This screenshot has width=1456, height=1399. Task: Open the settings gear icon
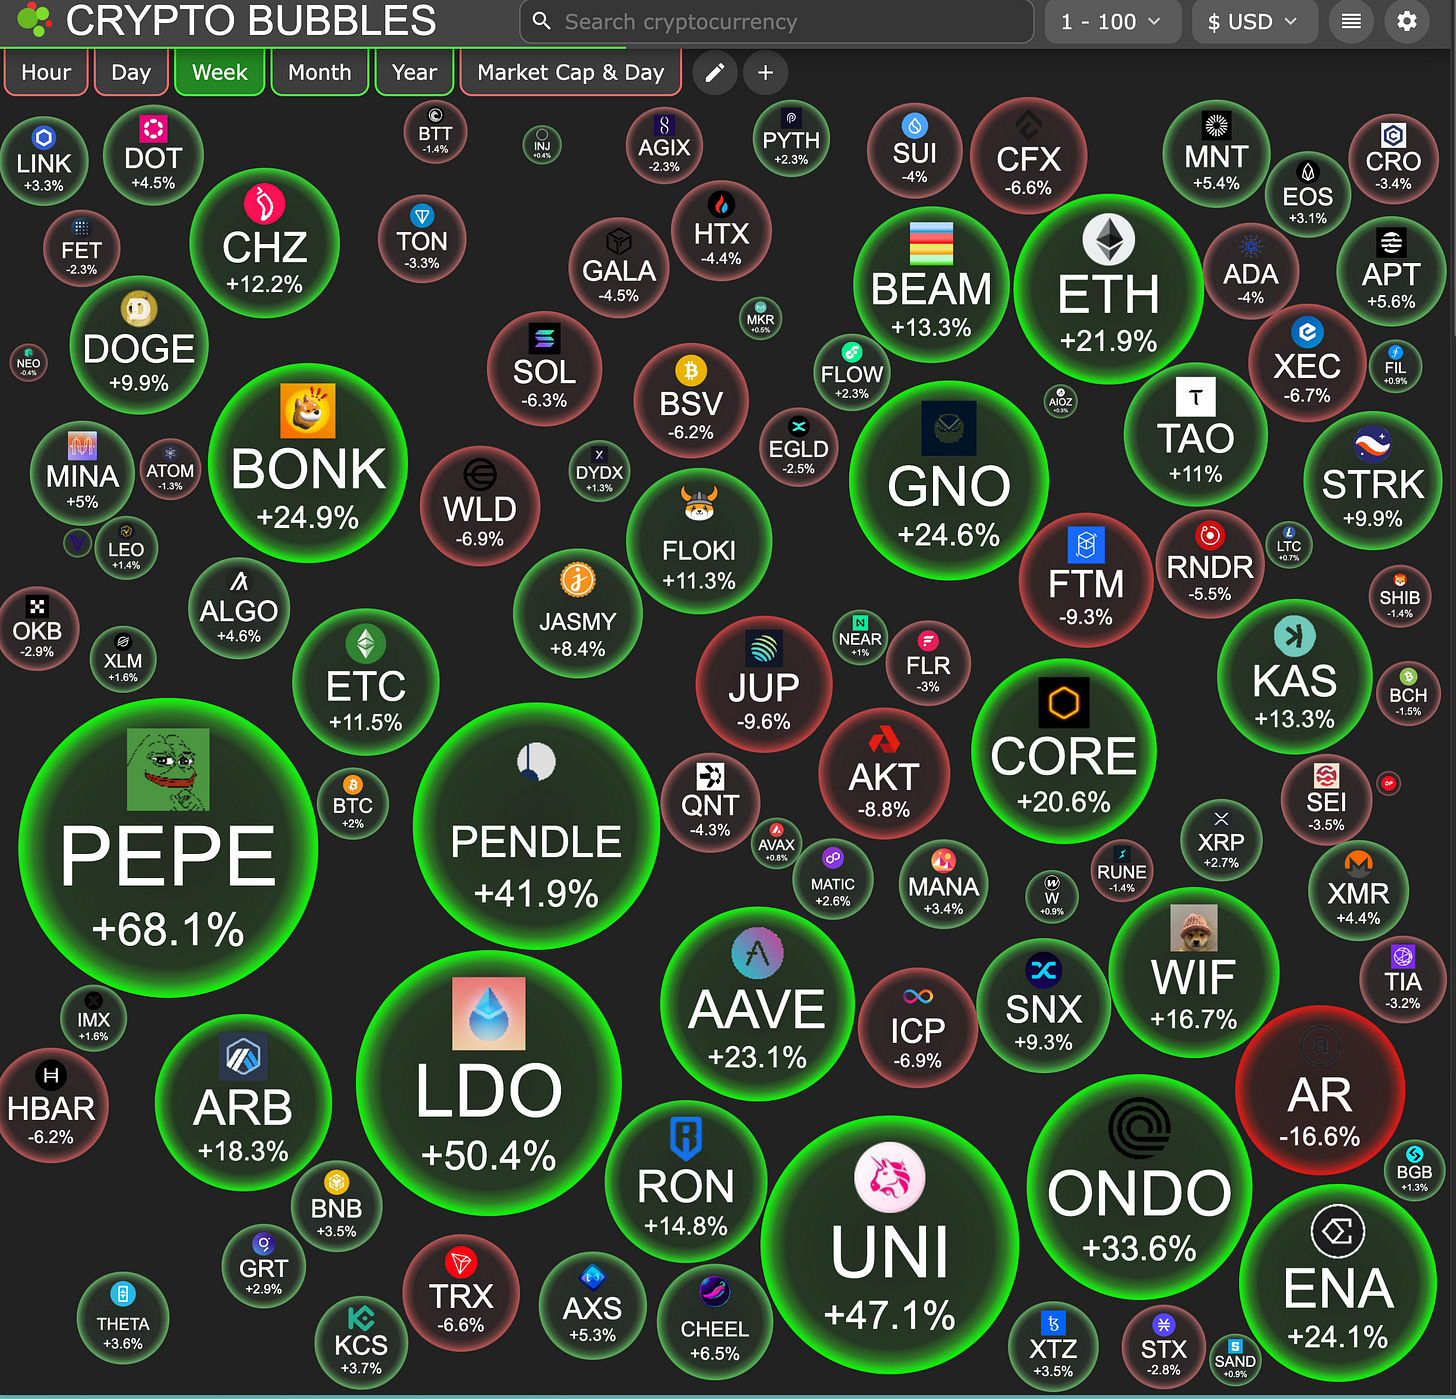coord(1407,21)
